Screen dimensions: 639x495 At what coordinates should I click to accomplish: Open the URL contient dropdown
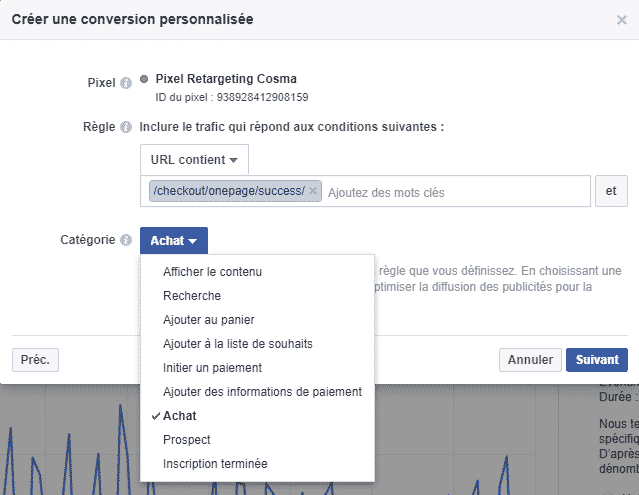point(194,160)
